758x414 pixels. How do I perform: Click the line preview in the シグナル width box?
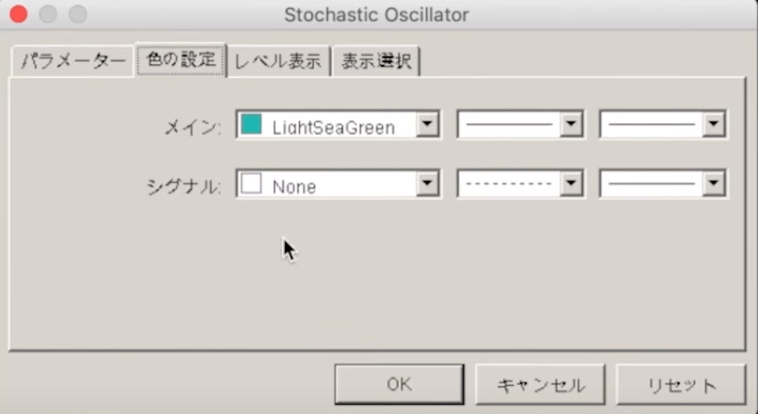652,184
